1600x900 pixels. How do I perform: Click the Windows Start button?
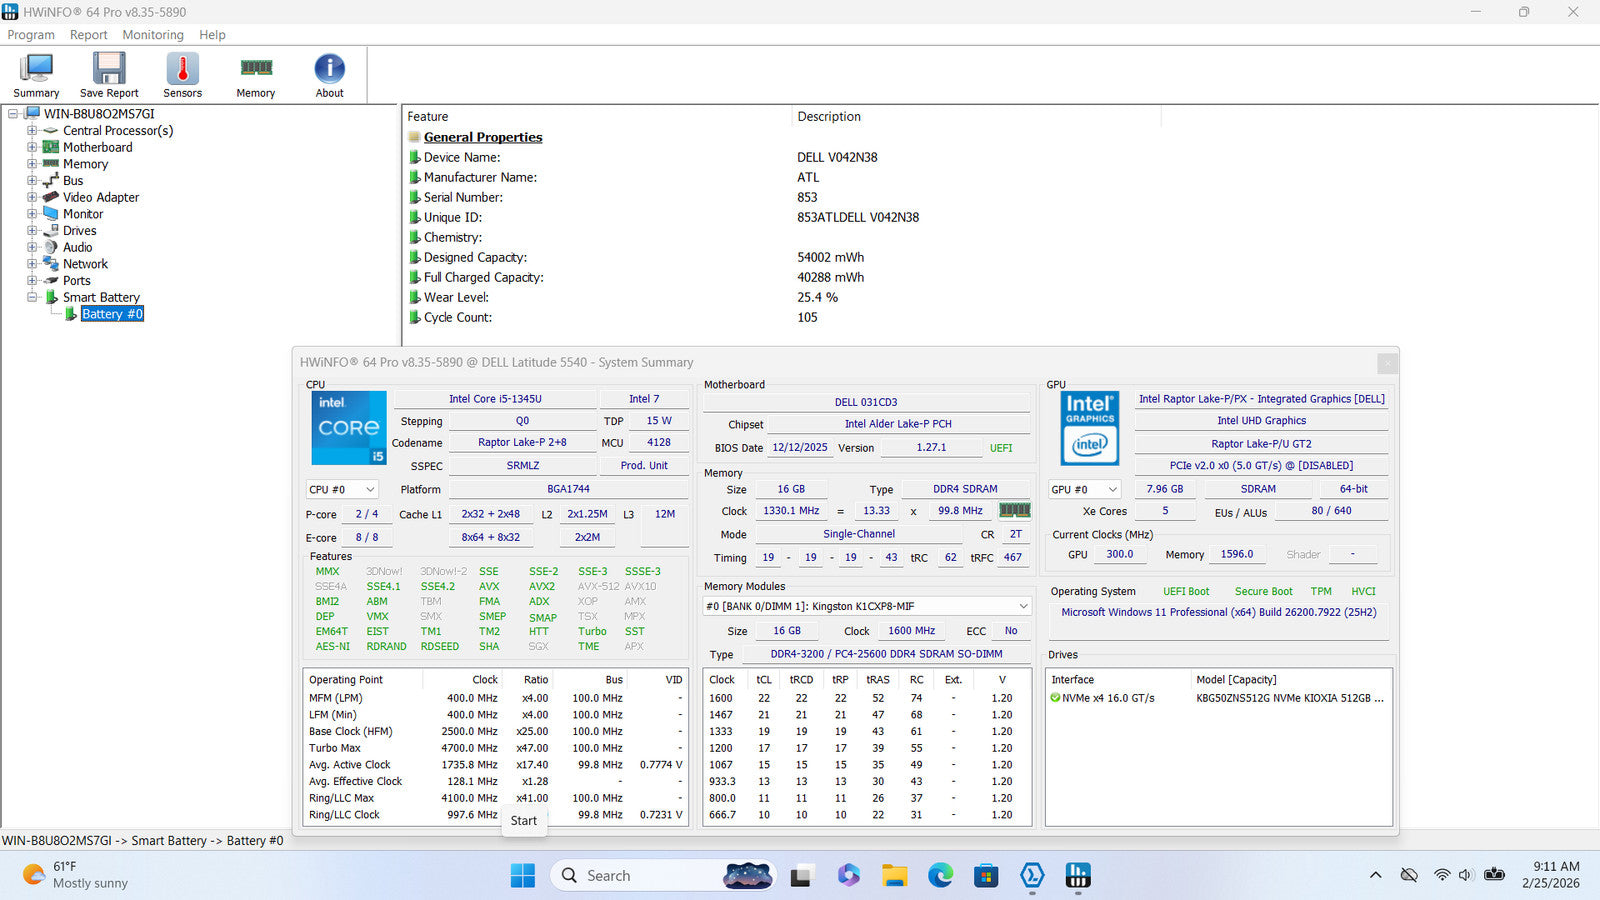522,876
